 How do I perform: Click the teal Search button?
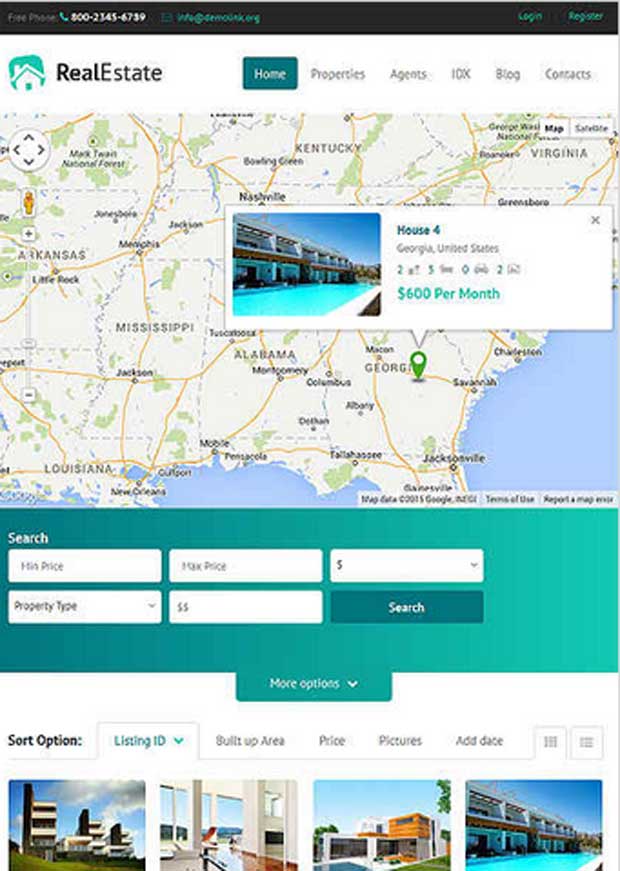(x=407, y=607)
